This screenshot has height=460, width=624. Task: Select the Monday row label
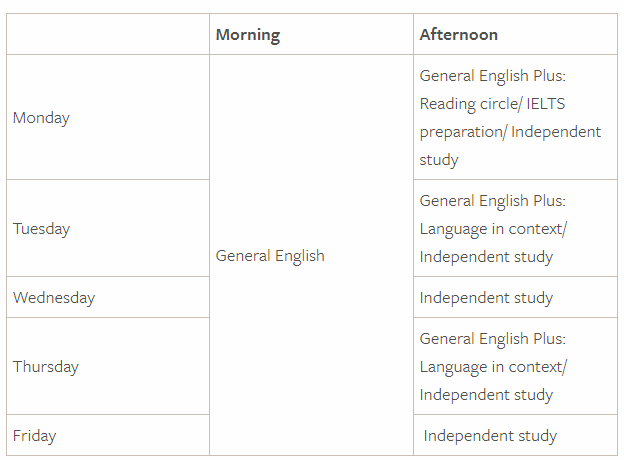[41, 118]
